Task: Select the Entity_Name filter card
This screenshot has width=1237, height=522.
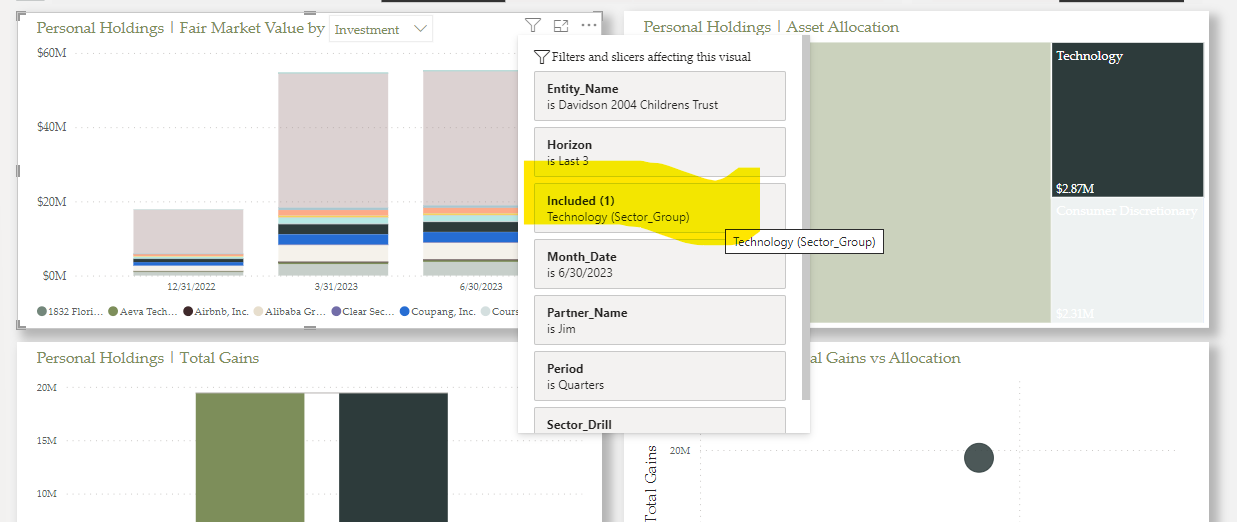Action: (x=660, y=96)
